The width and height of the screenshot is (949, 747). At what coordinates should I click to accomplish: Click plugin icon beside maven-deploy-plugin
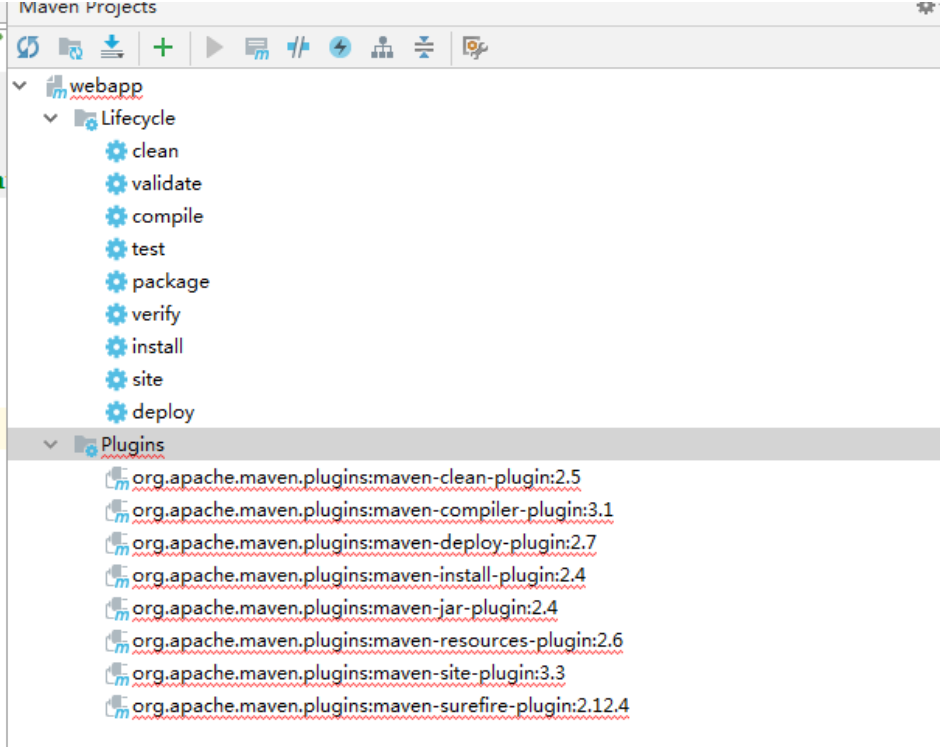tap(117, 544)
